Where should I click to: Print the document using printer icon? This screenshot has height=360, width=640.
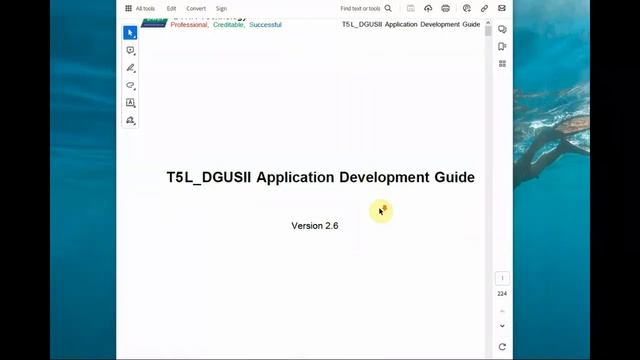click(445, 8)
